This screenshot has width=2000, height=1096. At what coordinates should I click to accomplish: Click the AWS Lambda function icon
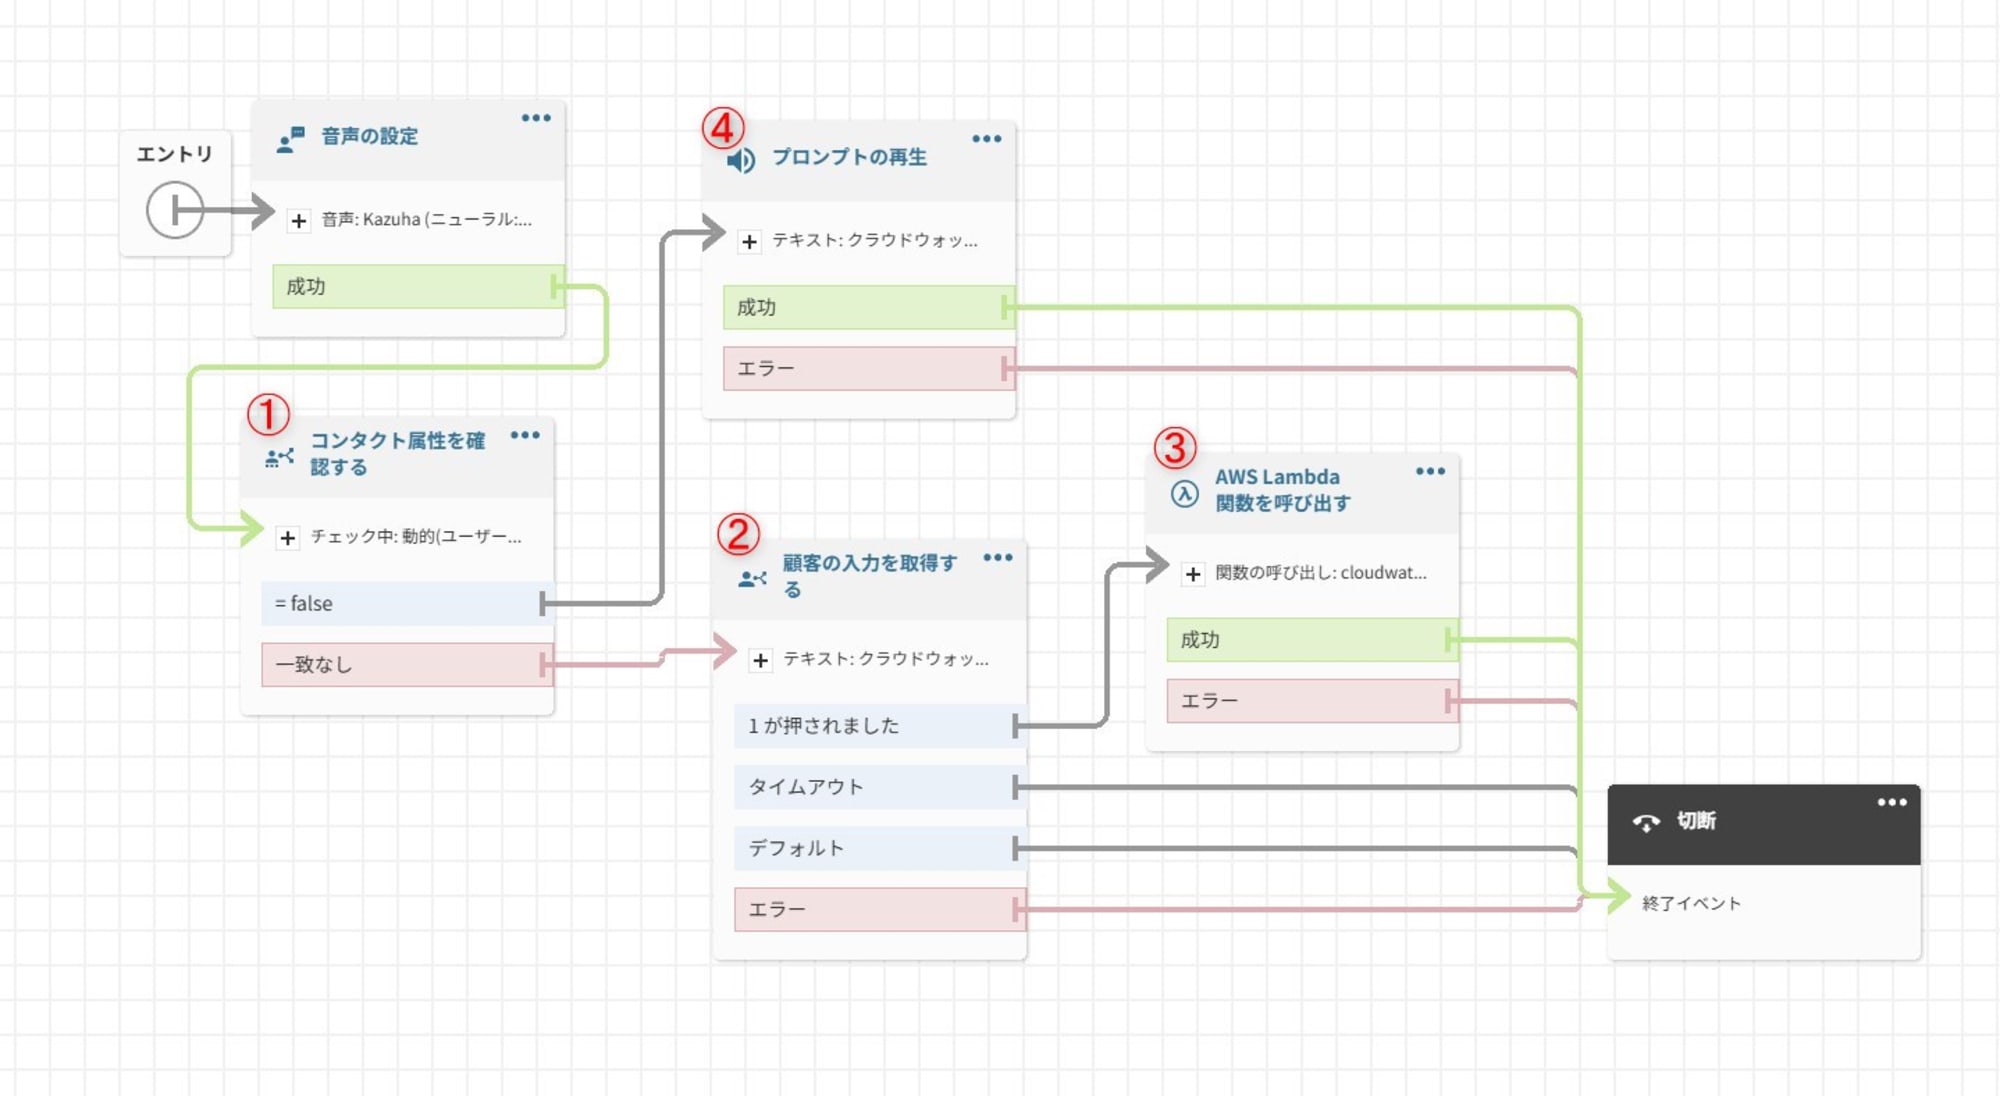click(x=1184, y=493)
